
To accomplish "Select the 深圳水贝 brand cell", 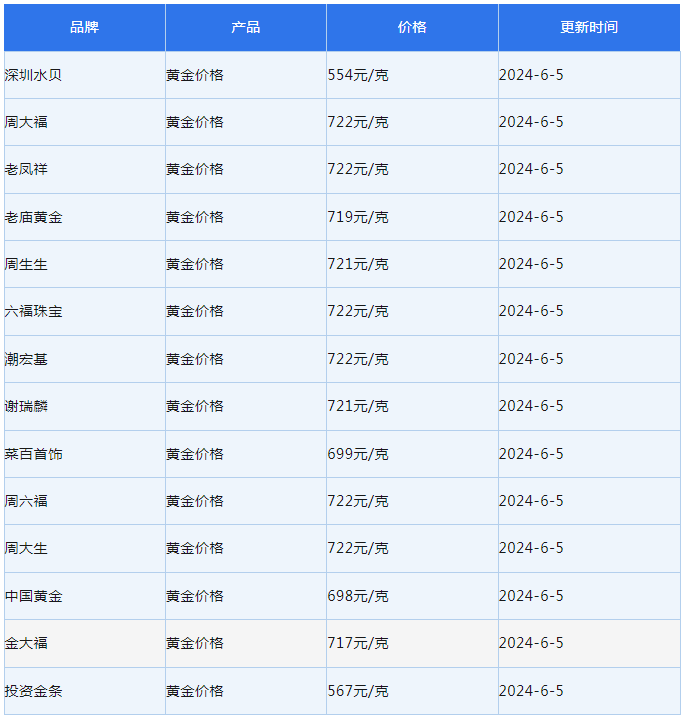I will pyautogui.click(x=33, y=75).
